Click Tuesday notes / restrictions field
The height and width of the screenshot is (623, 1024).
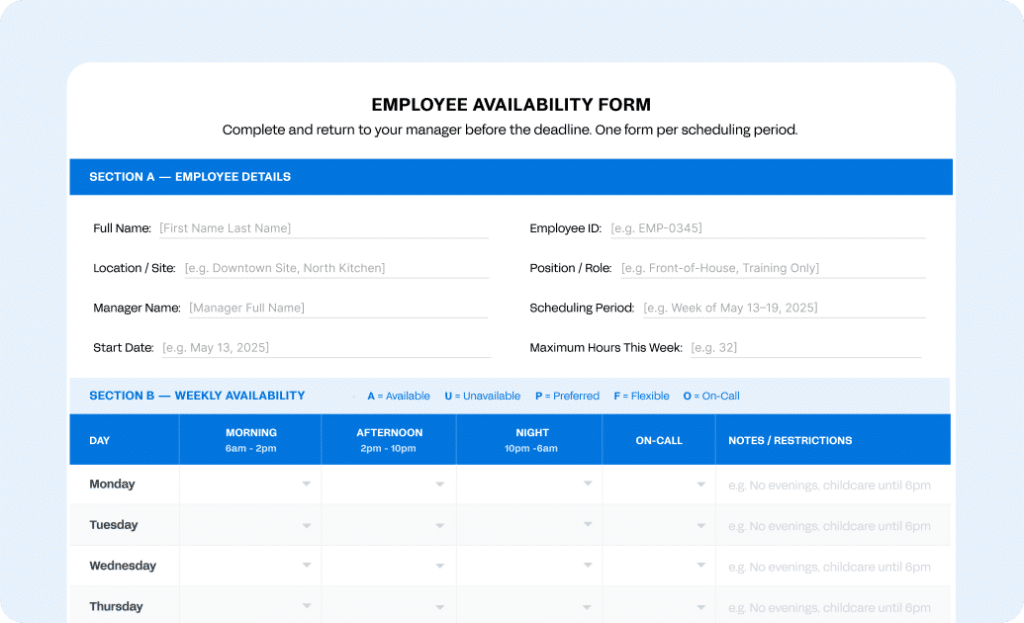coord(833,526)
